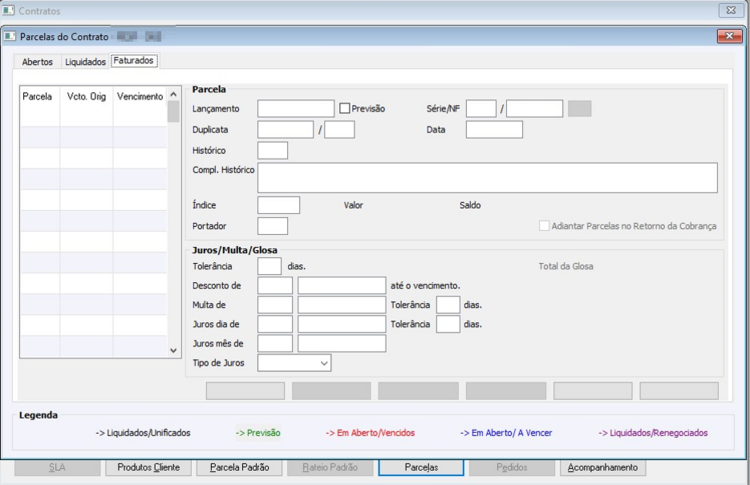This screenshot has height=485, width=750.
Task: Click the gray button beside Série/NF
Action: [579, 109]
